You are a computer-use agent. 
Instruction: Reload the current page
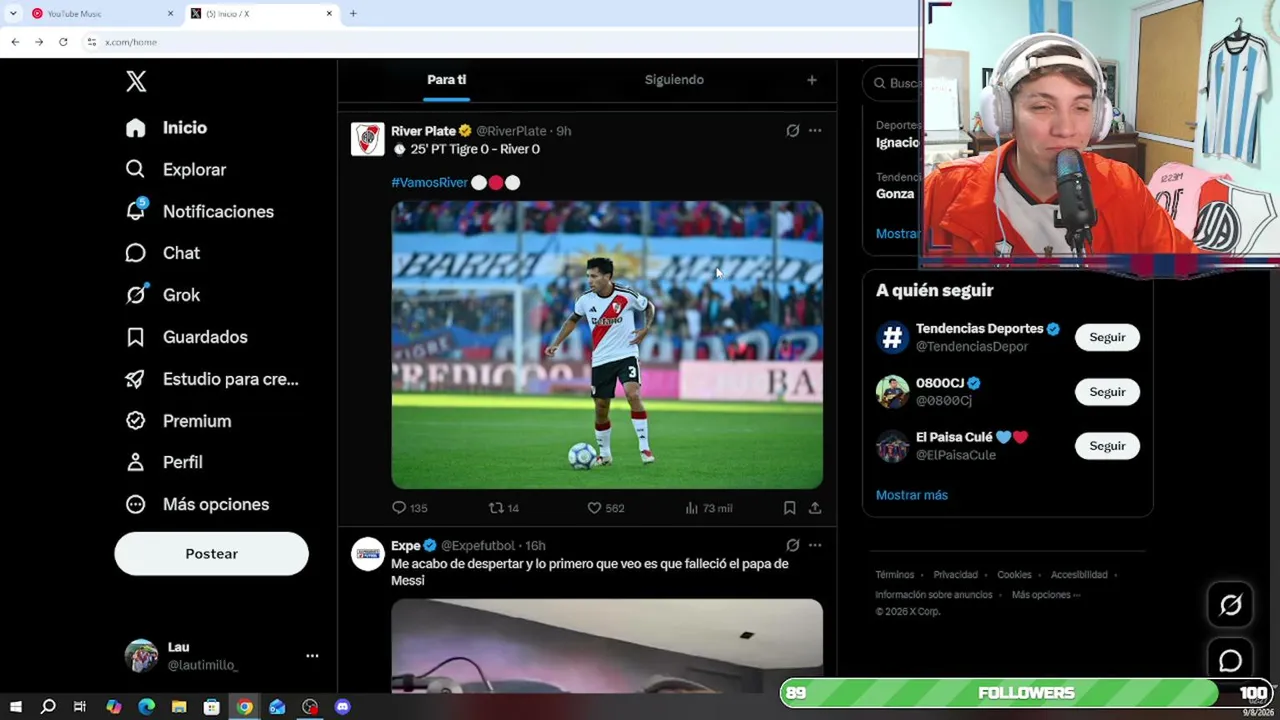tap(63, 42)
